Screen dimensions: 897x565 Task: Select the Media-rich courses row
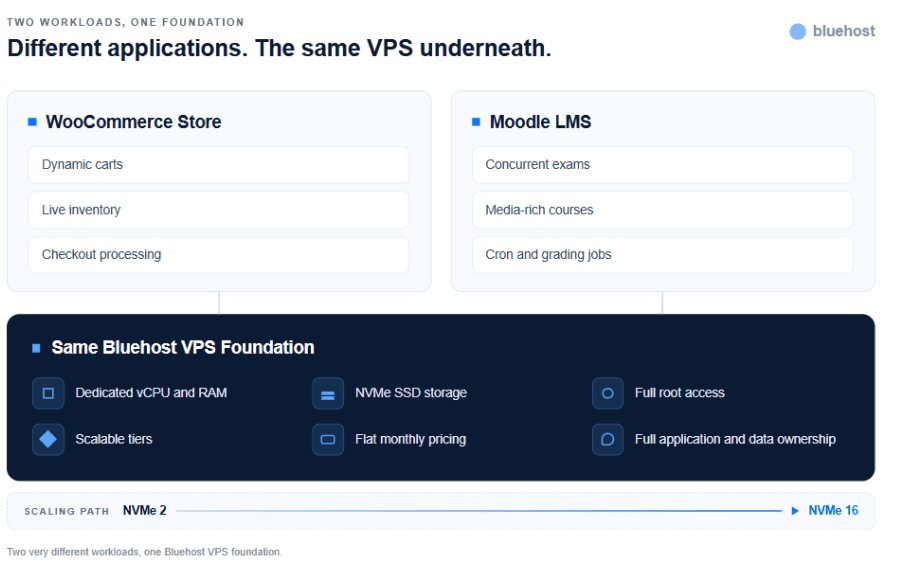point(662,210)
